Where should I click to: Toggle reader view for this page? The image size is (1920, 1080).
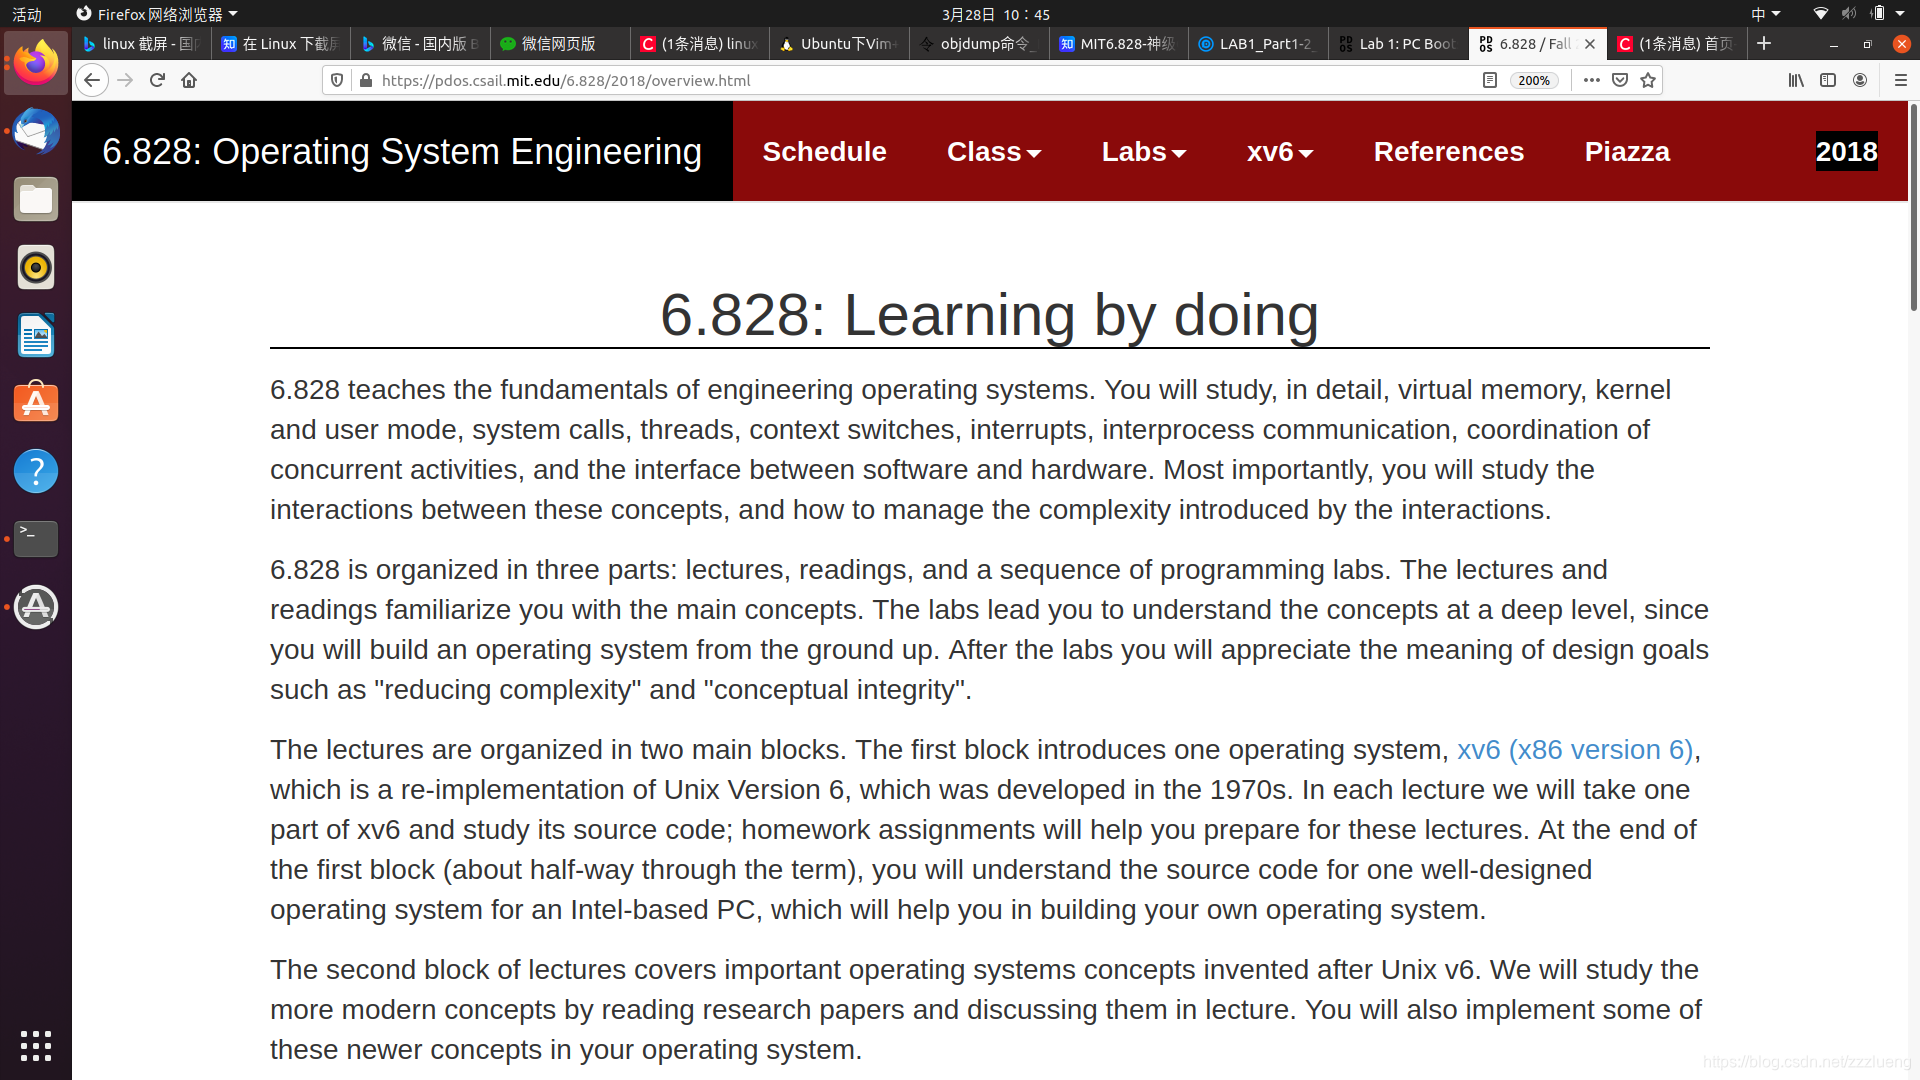click(1490, 80)
